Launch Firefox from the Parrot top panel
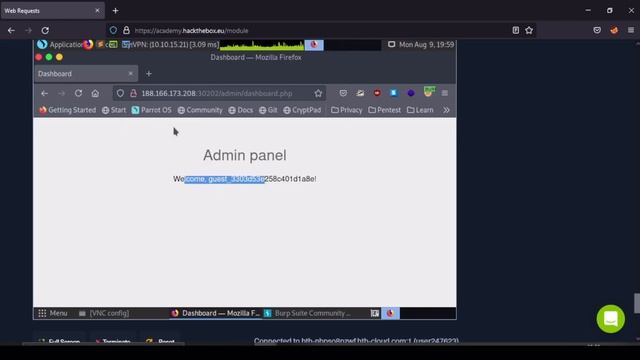The height and width of the screenshot is (360, 640). click(88, 44)
